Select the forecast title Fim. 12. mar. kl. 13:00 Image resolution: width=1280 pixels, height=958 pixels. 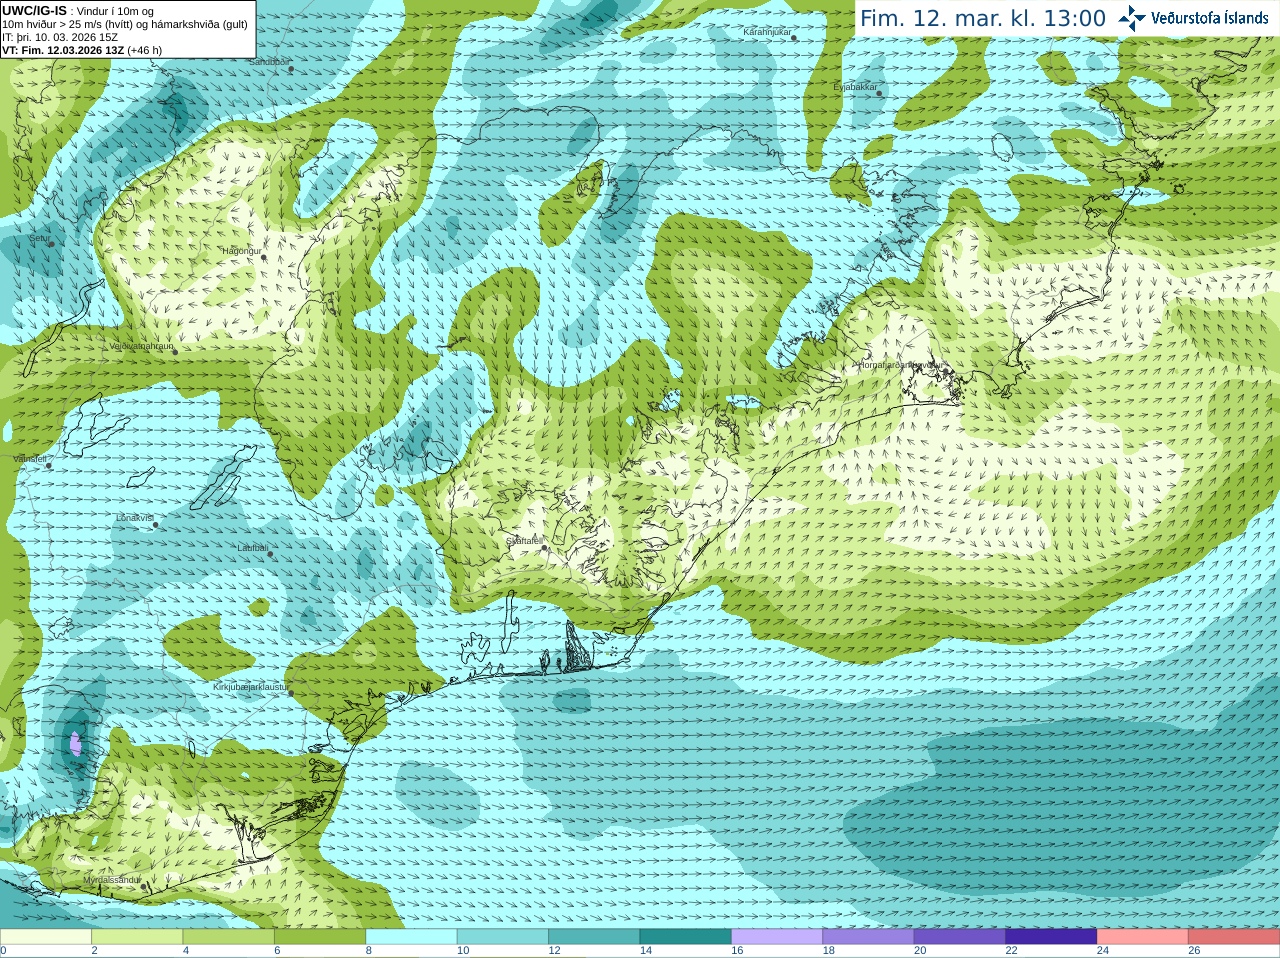[983, 18]
